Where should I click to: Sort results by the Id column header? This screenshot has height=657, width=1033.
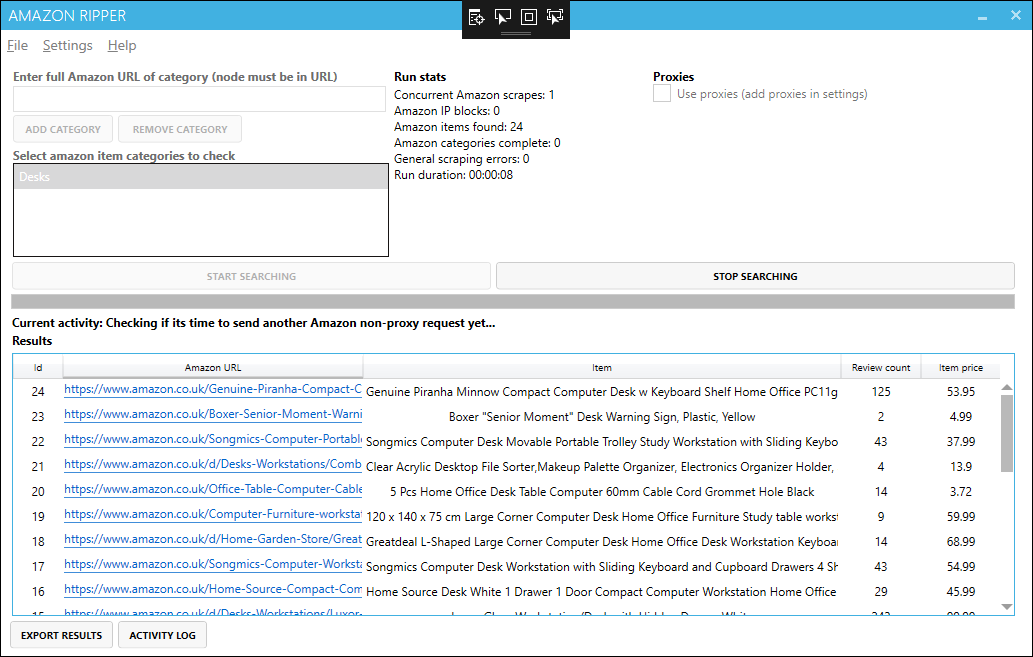38,368
